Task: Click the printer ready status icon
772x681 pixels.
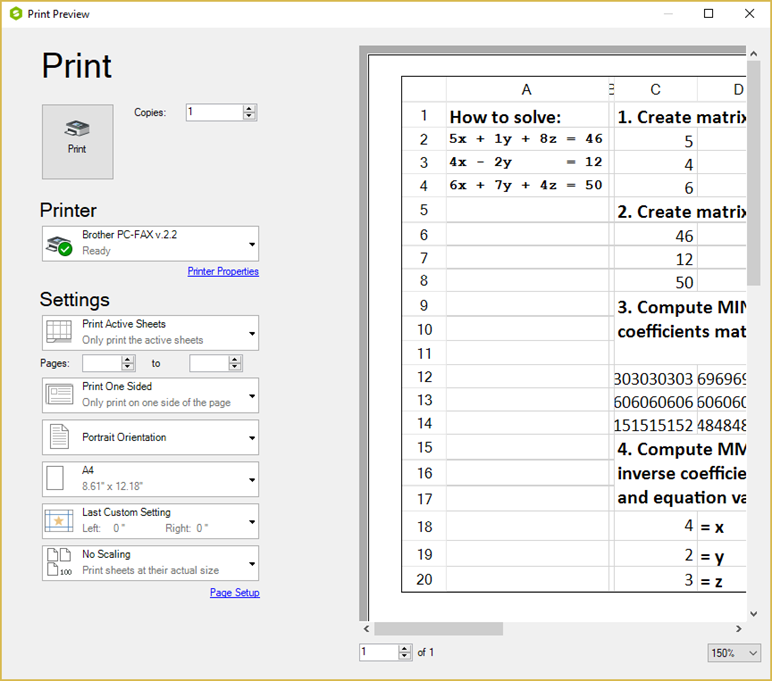Action: [59, 245]
